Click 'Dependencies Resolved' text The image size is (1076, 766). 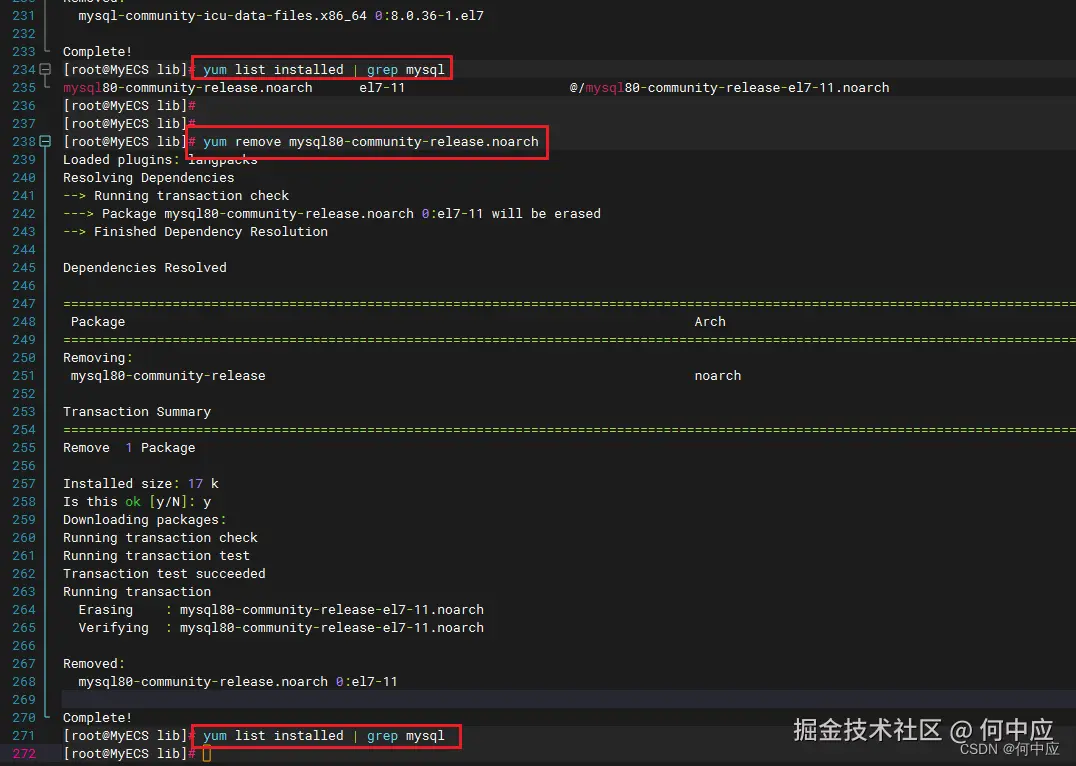(x=145, y=268)
